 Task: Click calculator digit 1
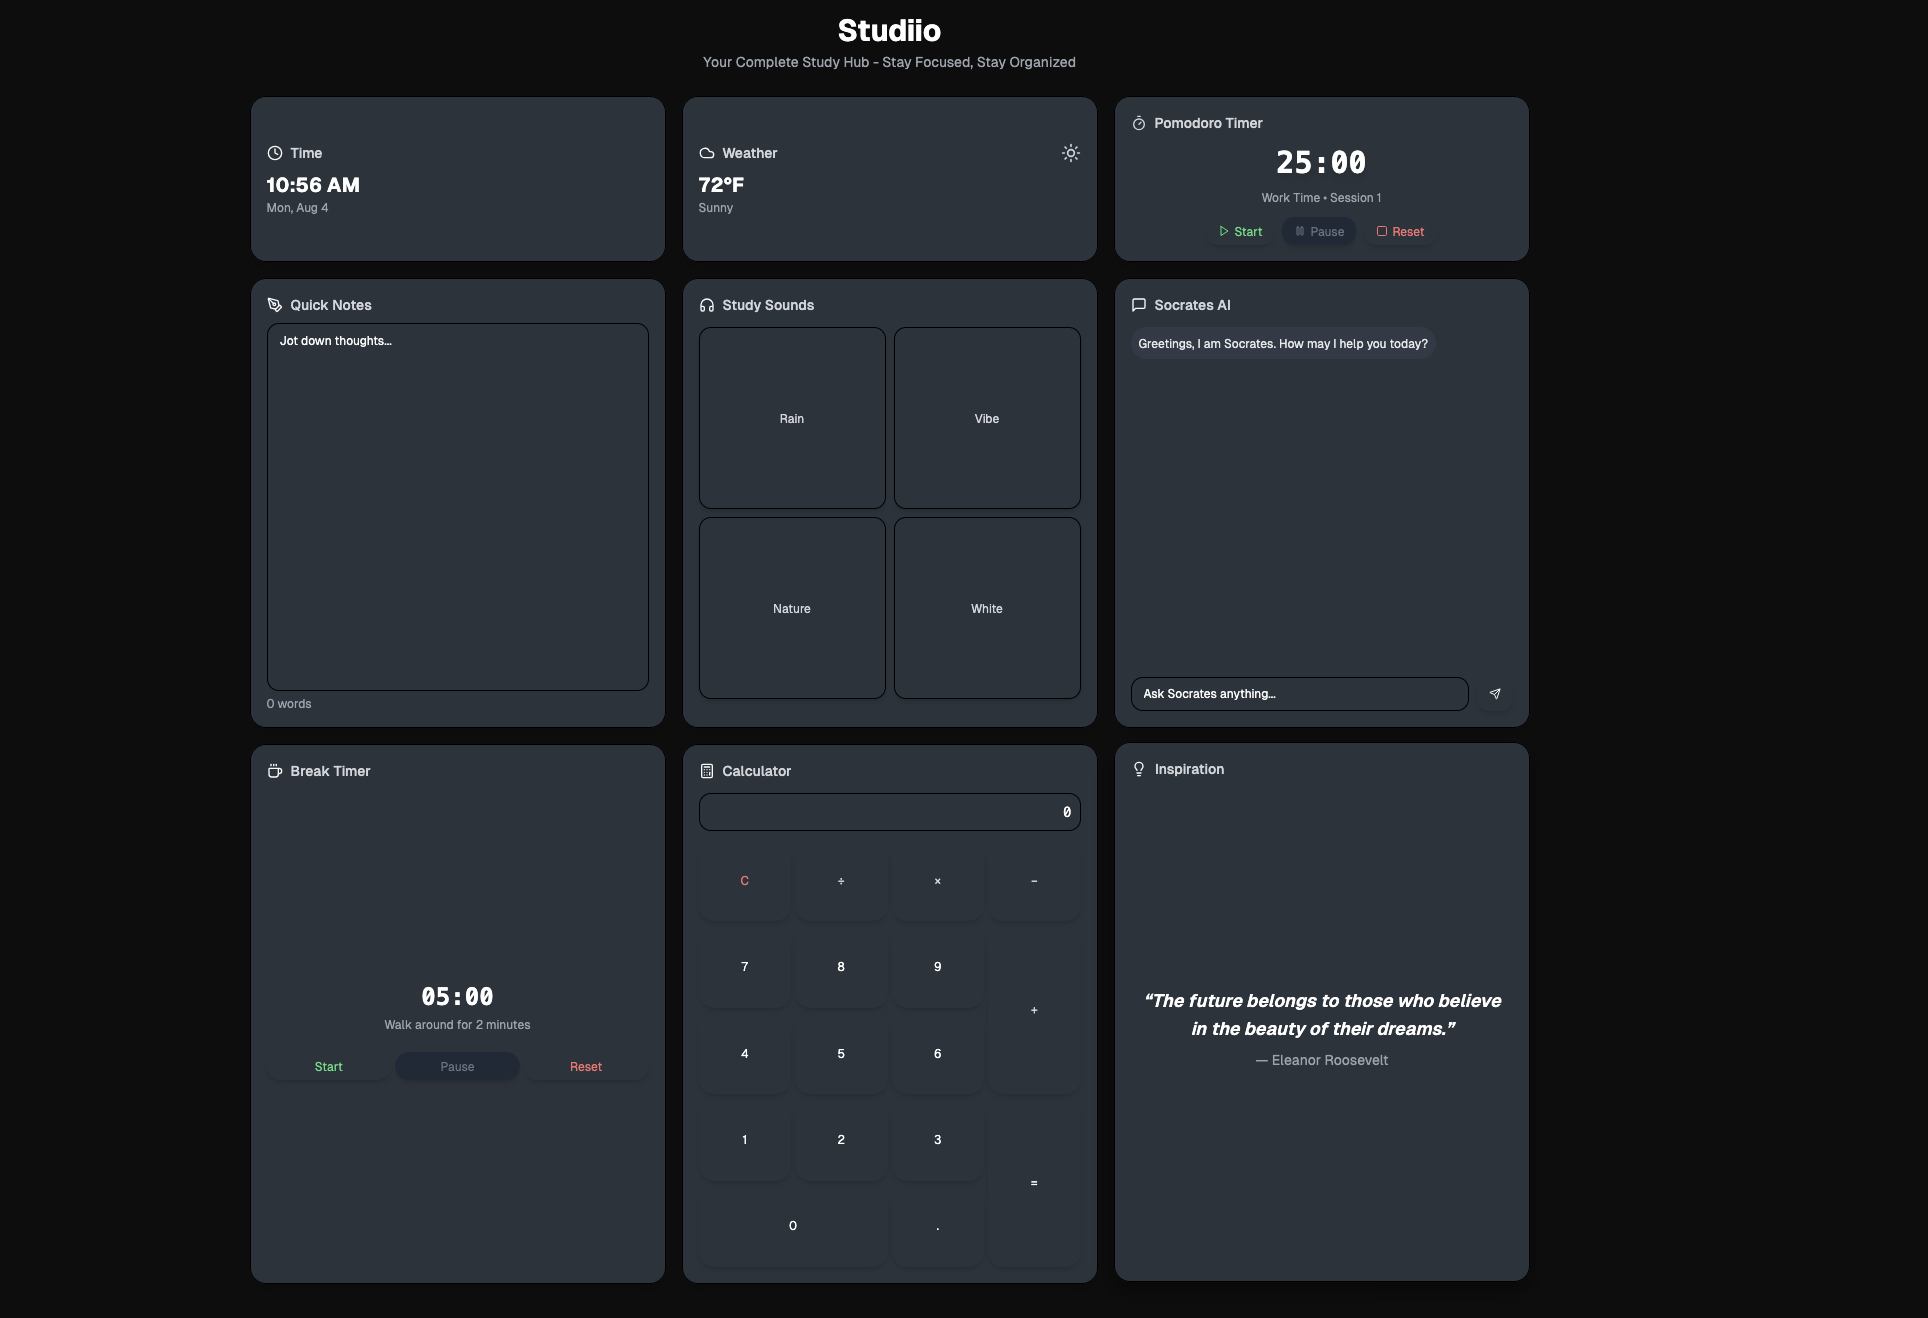744,1140
